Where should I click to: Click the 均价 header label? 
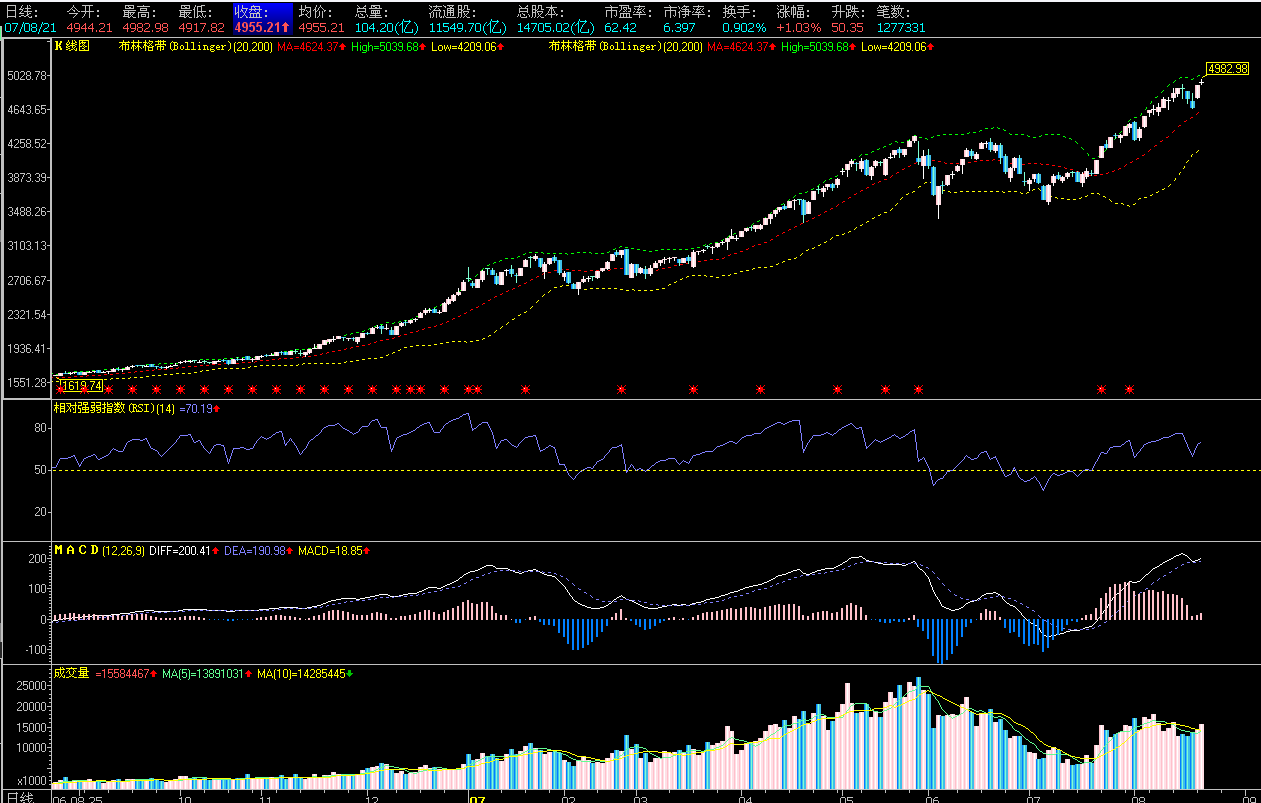[314, 12]
